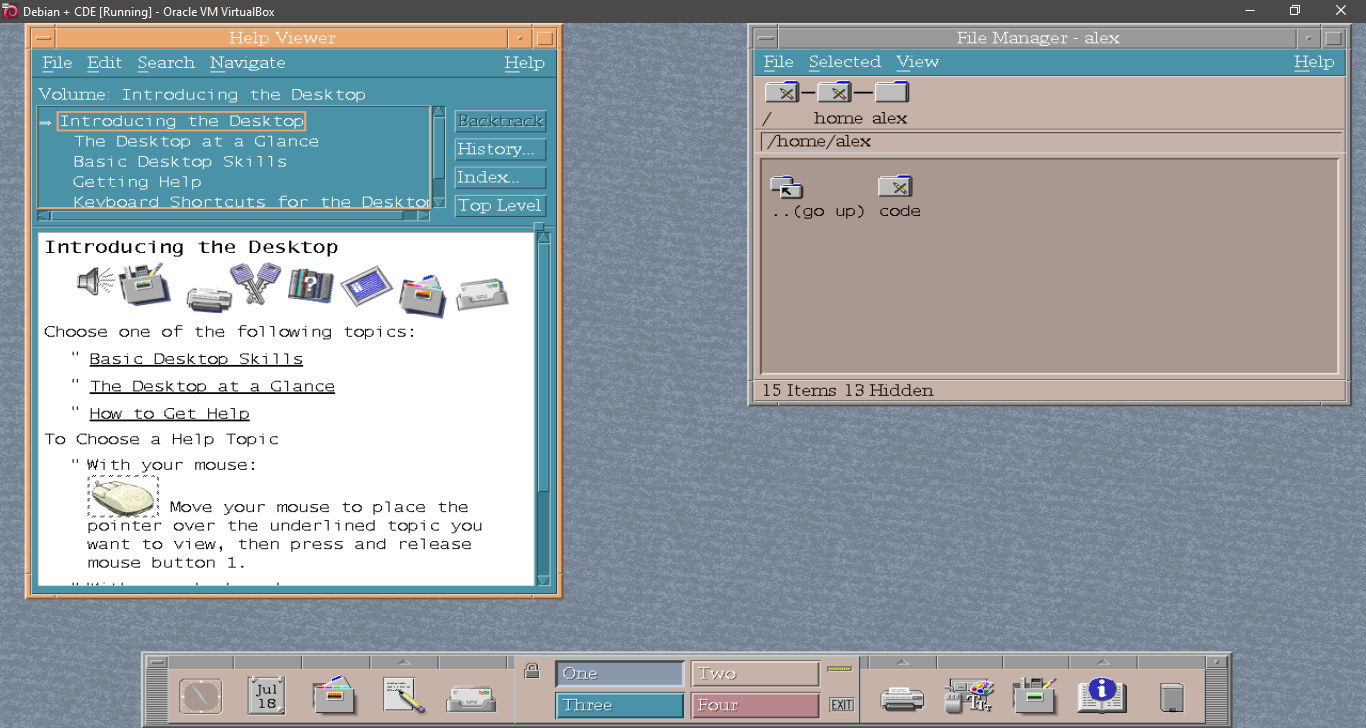The width and height of the screenshot is (1366, 728).
Task: Expand the subpanel arrow above the Help Manager icon
Action: 1103,662
